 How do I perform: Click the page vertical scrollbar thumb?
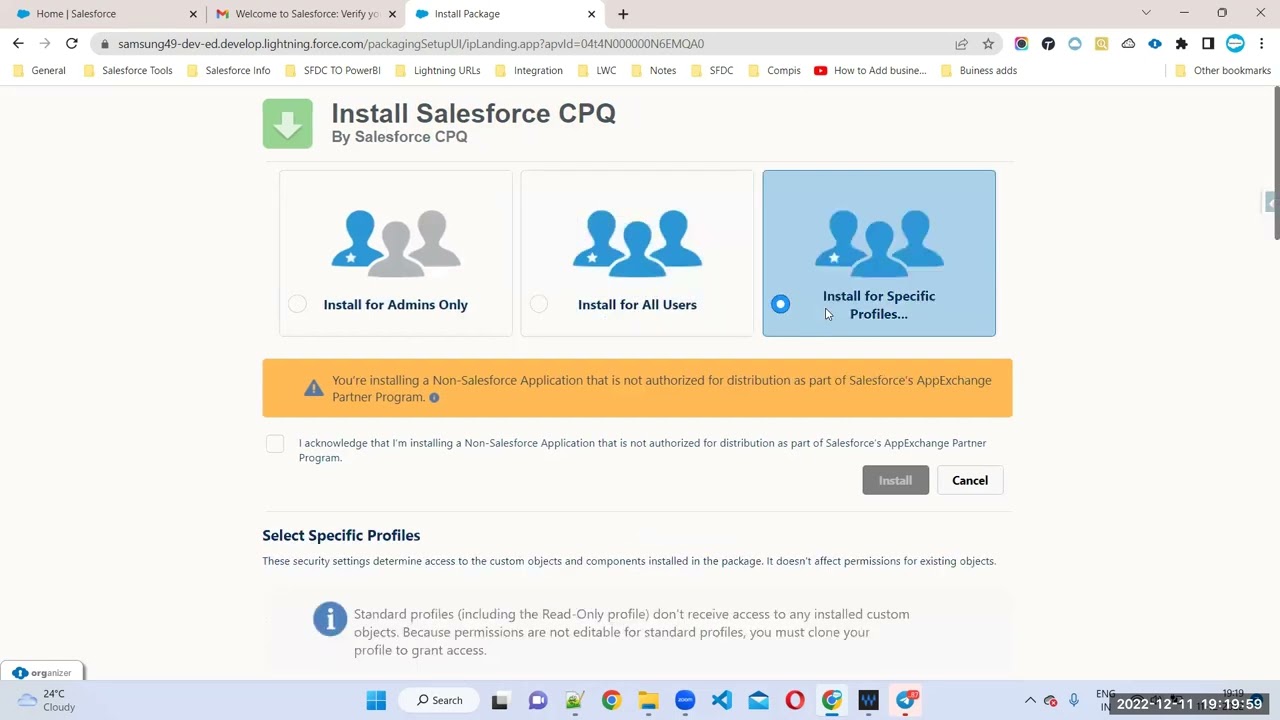pos(1275,163)
